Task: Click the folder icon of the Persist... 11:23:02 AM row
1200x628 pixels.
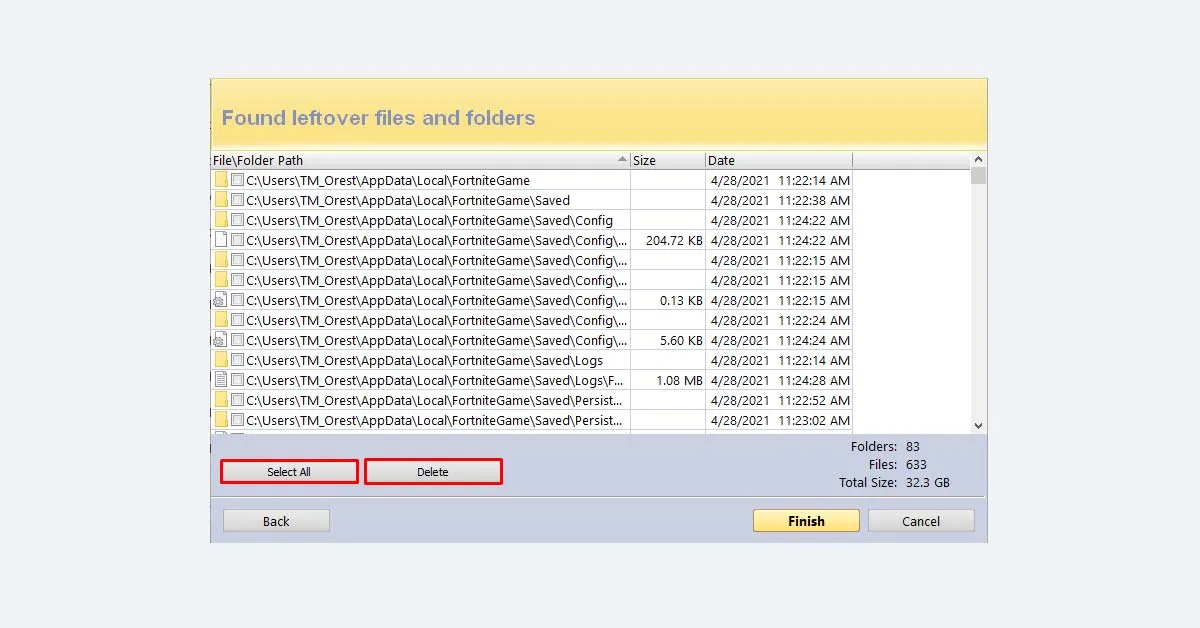Action: click(221, 420)
